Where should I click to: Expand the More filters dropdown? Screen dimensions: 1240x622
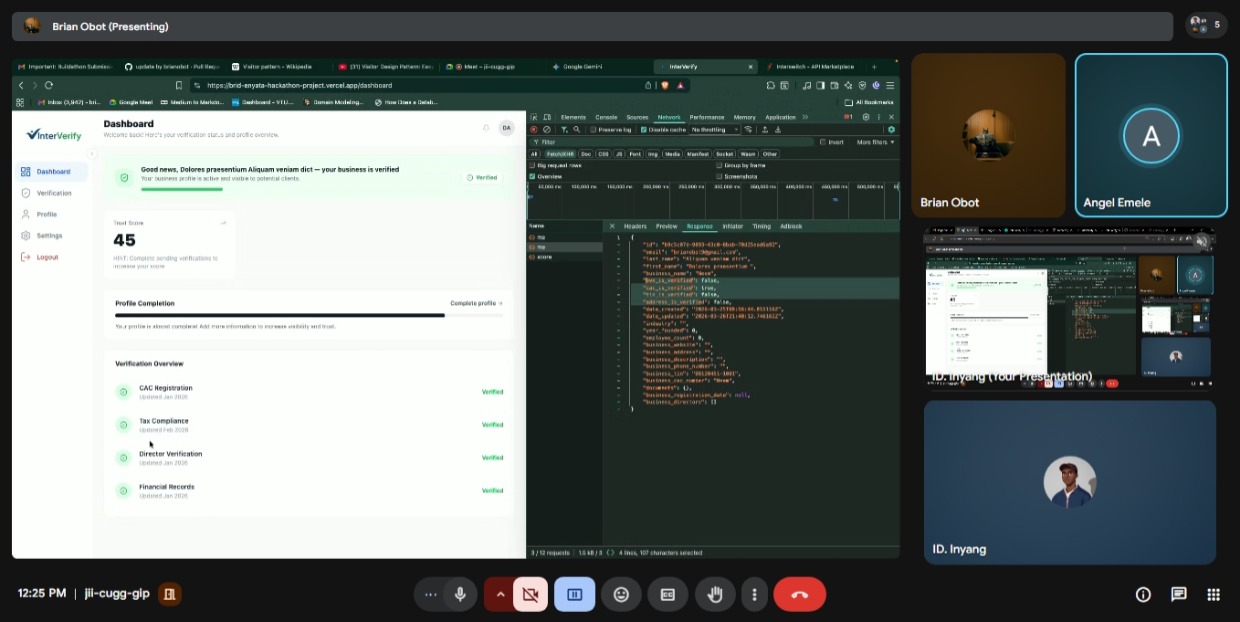point(874,142)
